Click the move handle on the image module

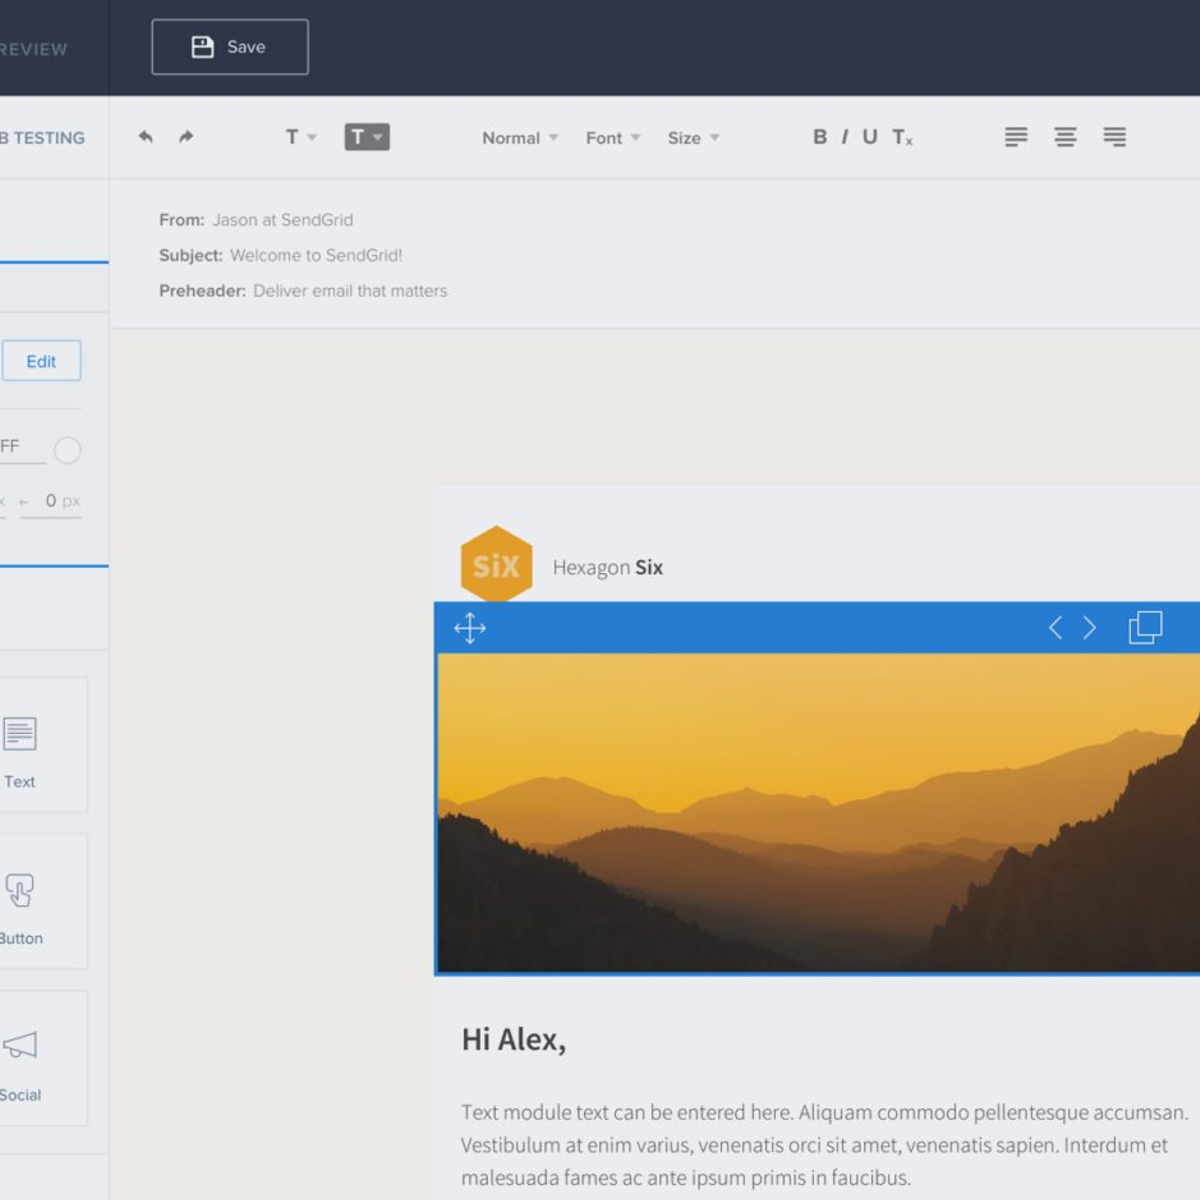(469, 627)
